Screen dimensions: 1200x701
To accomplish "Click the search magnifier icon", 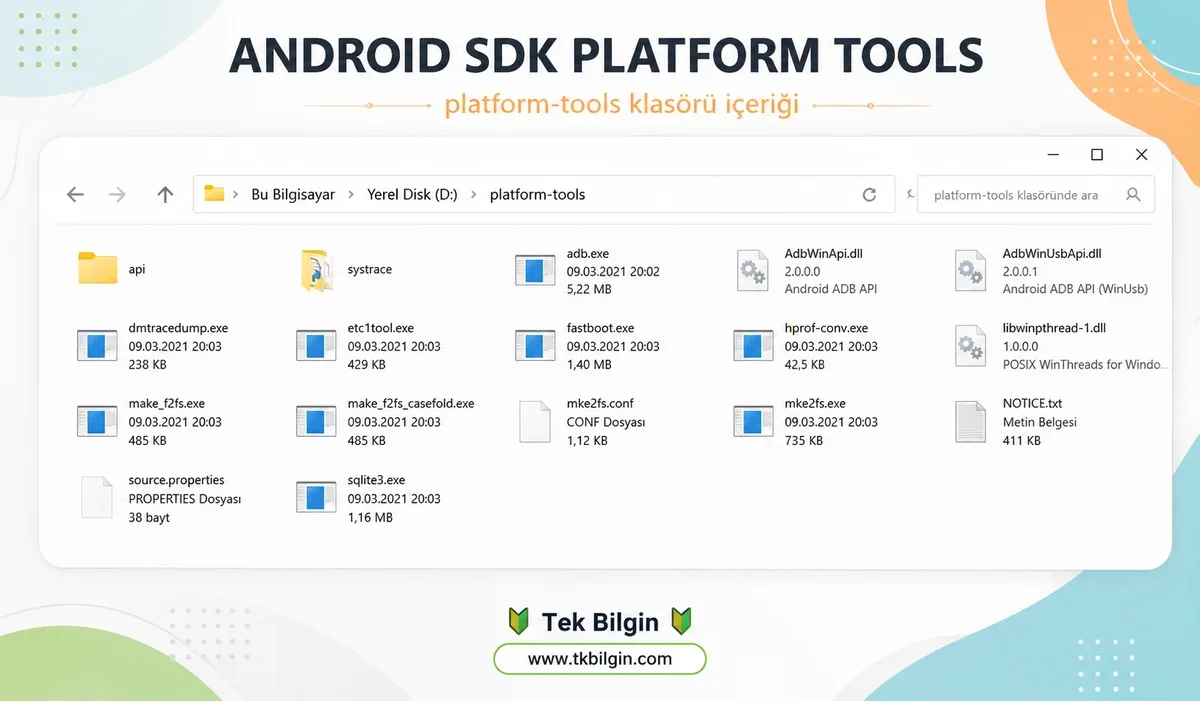I will tap(1133, 195).
